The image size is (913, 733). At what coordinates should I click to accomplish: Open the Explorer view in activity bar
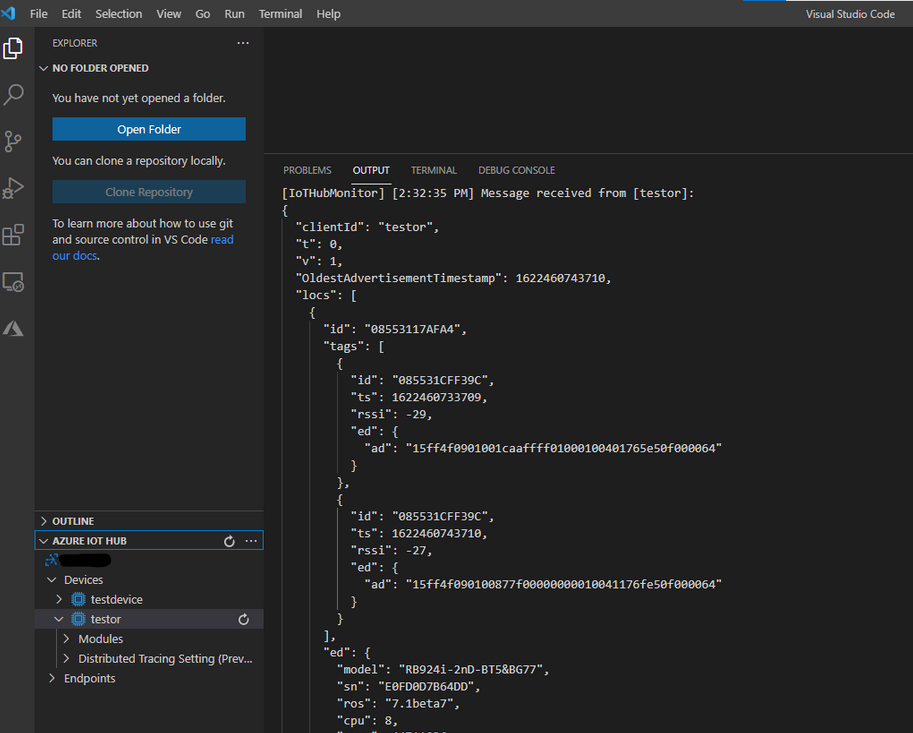tap(14, 48)
